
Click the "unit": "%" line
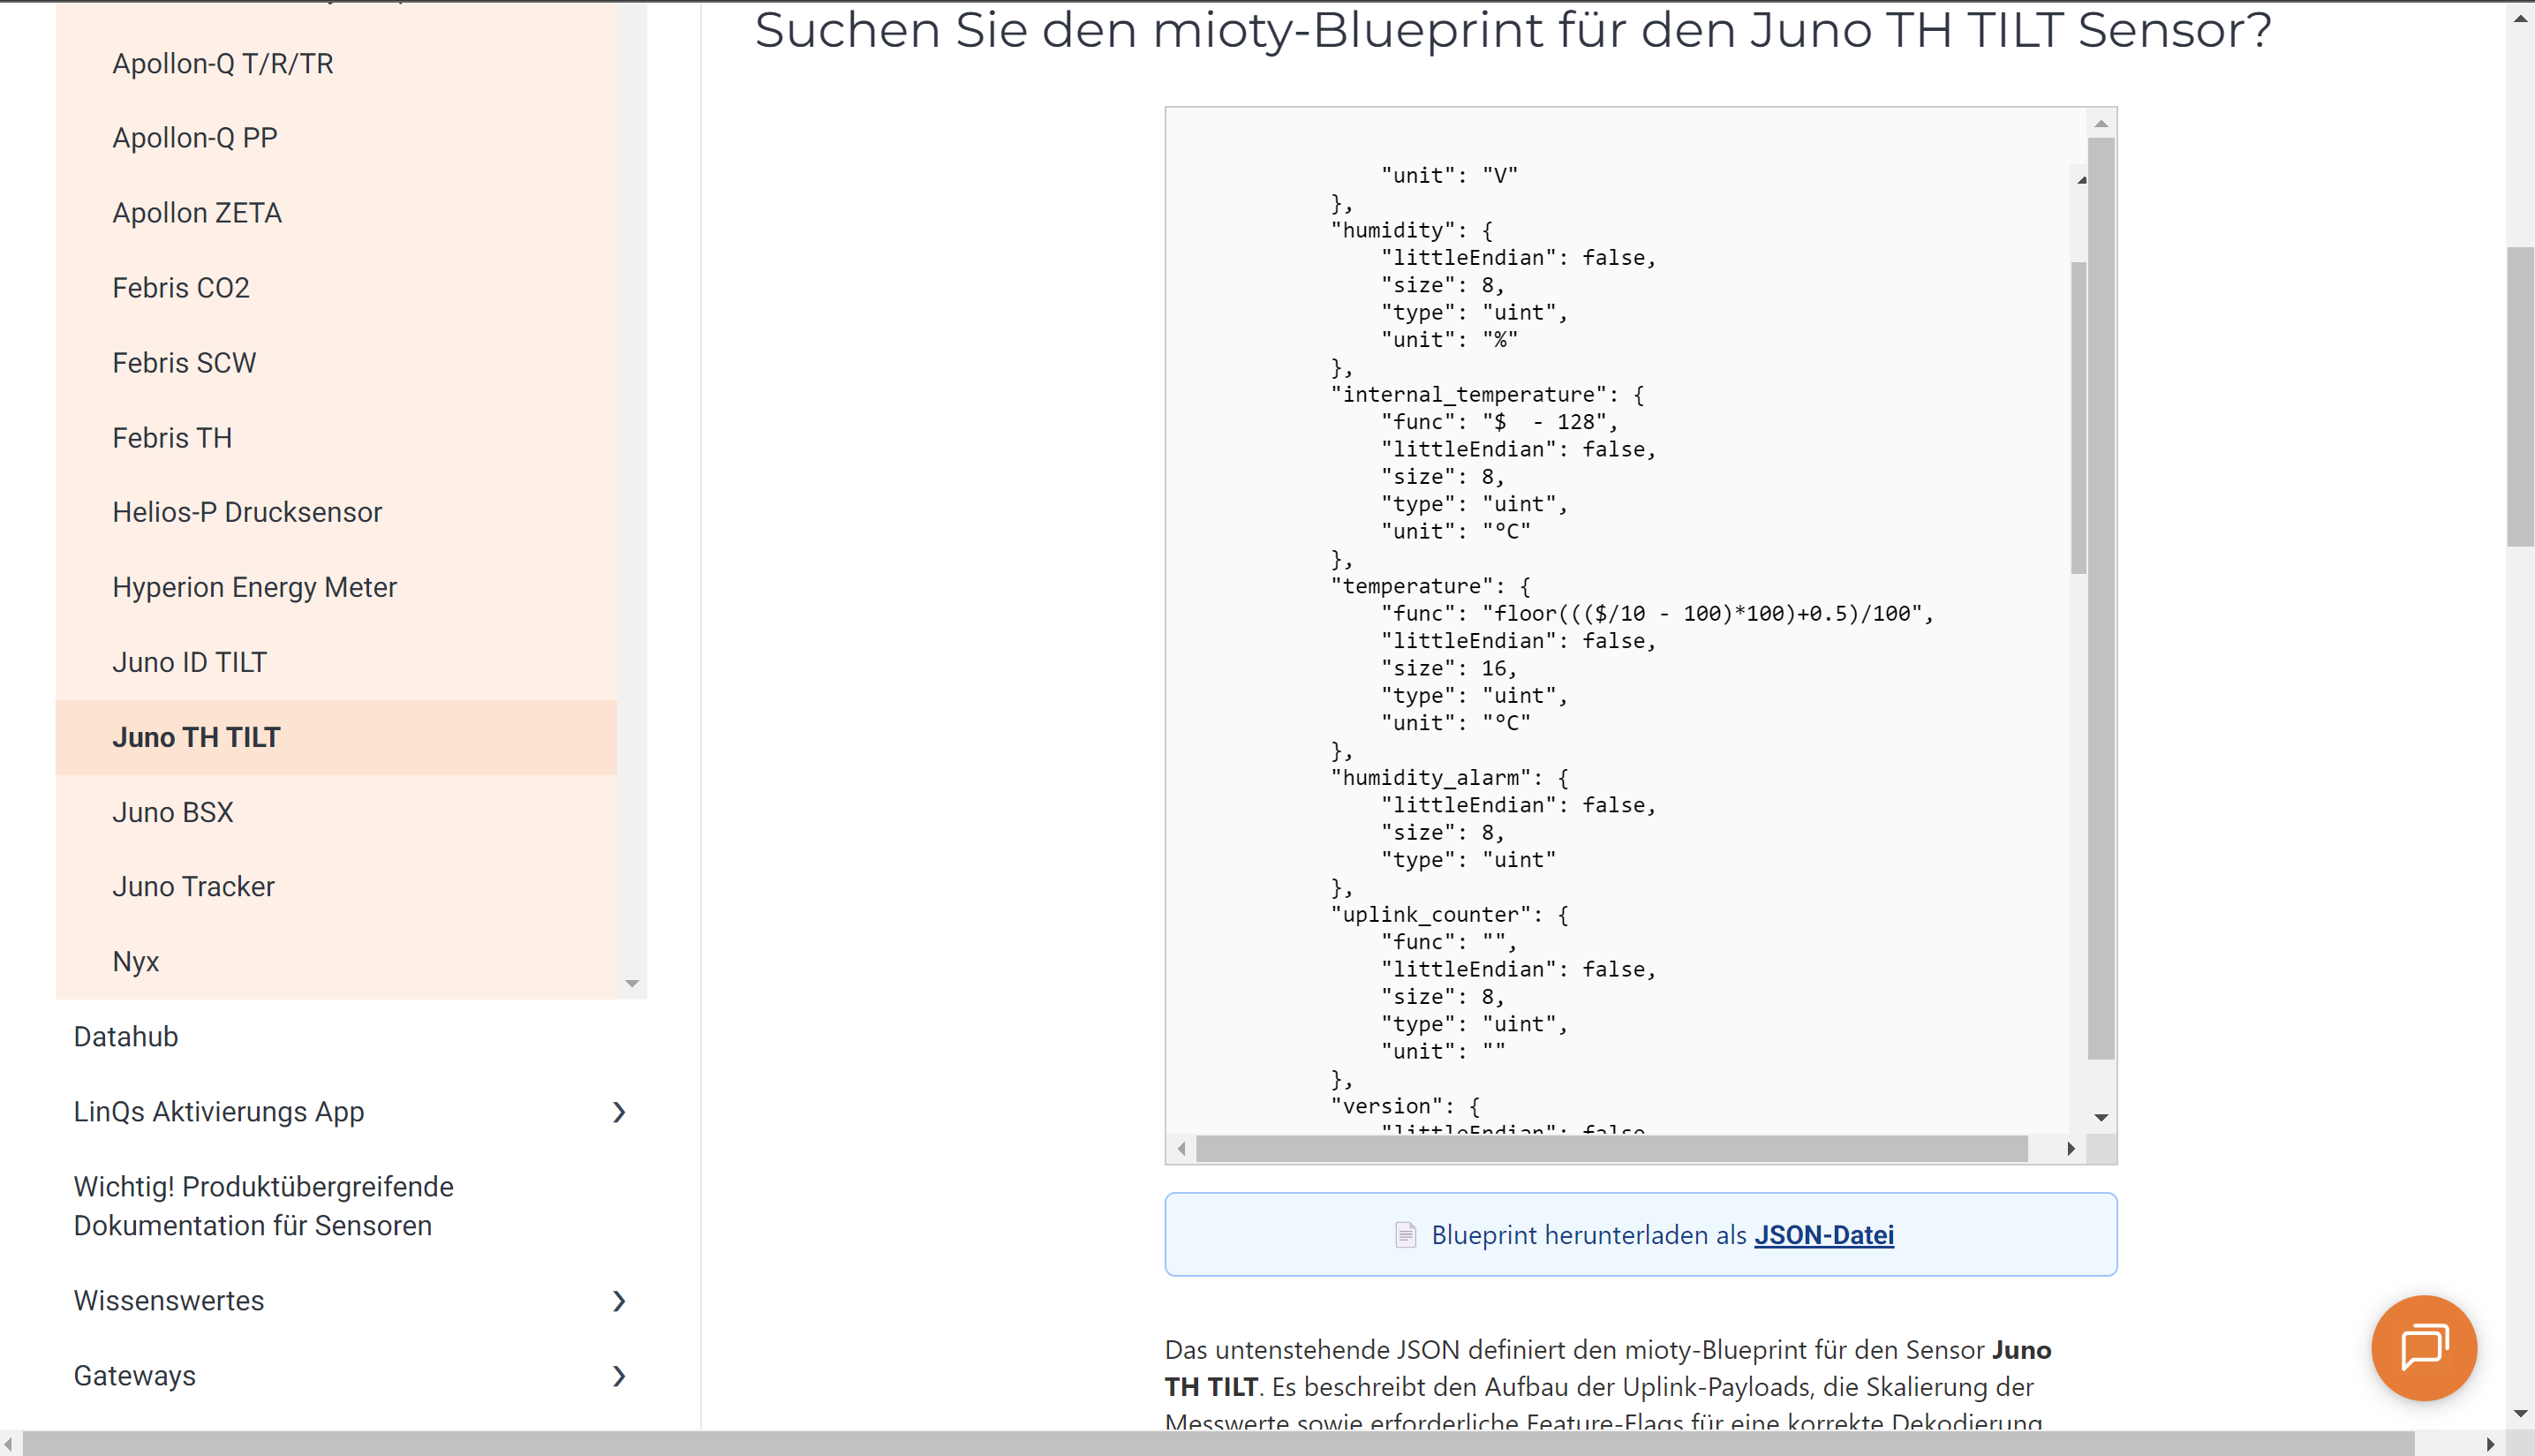click(1449, 340)
